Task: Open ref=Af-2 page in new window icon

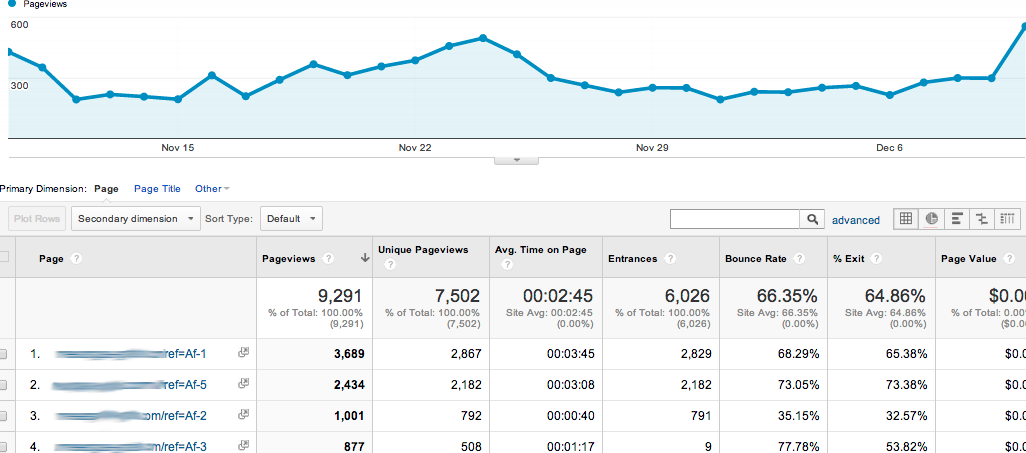Action: pos(243,414)
